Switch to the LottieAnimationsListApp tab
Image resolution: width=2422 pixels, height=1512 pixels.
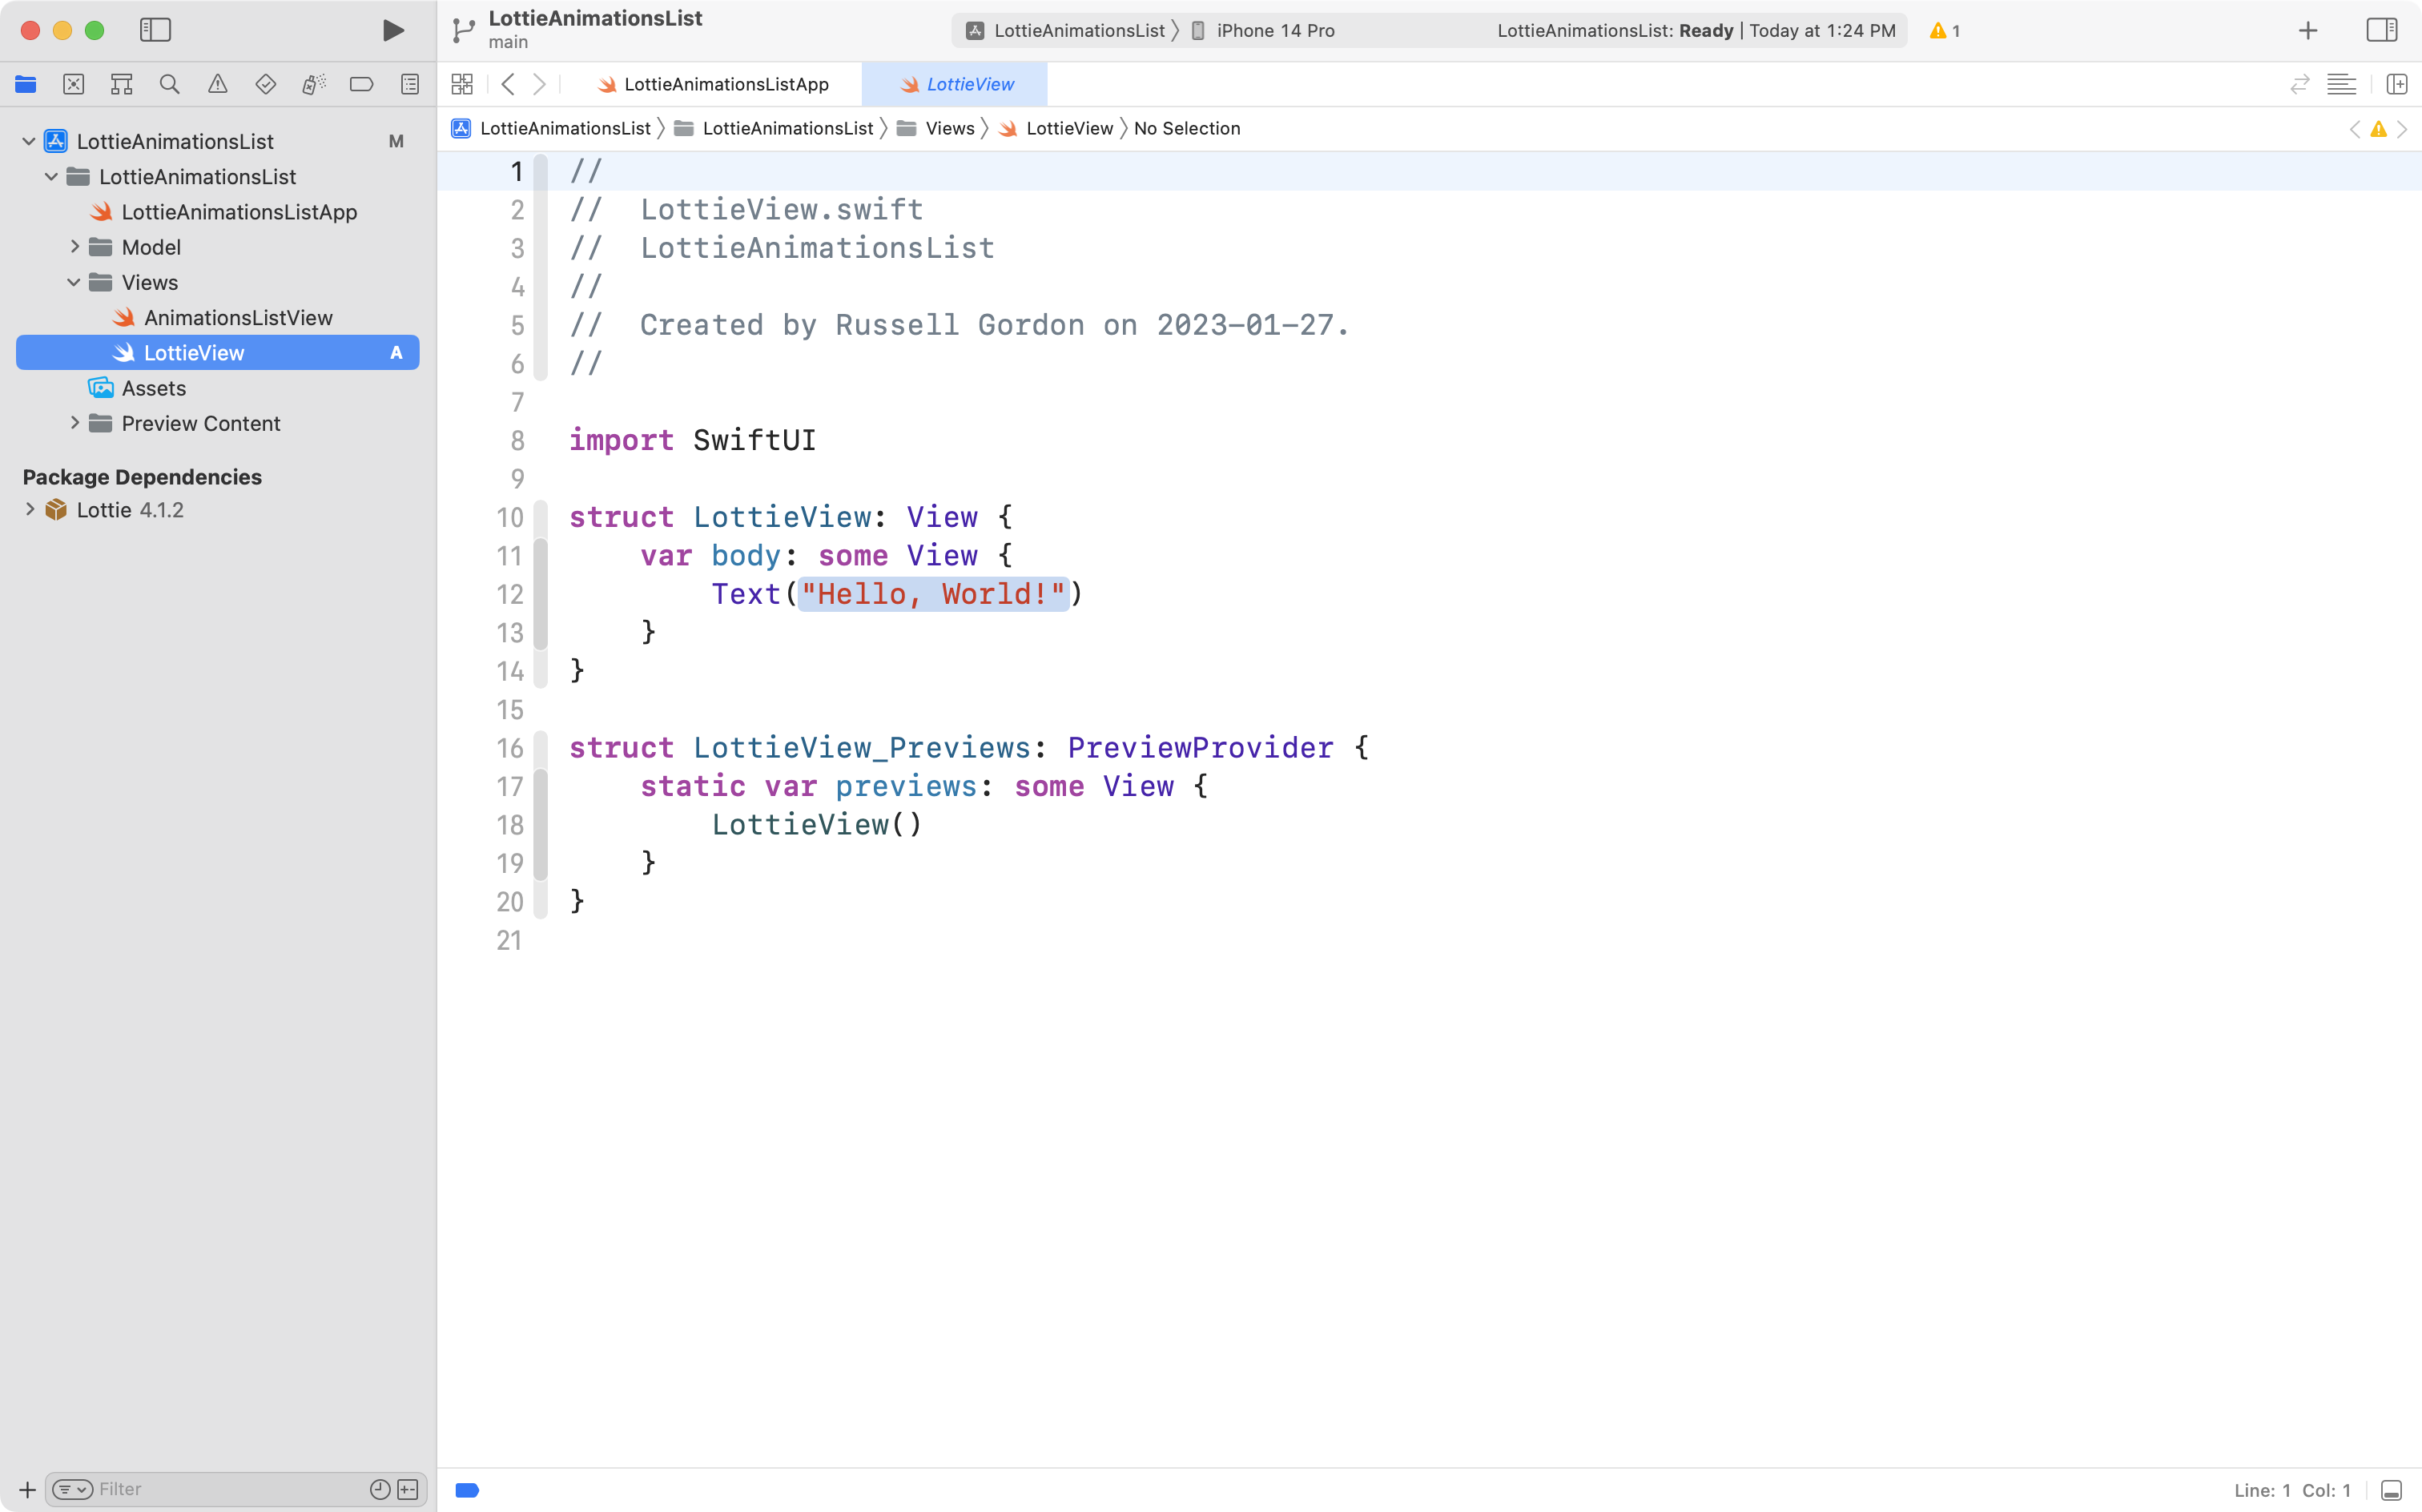click(x=725, y=84)
